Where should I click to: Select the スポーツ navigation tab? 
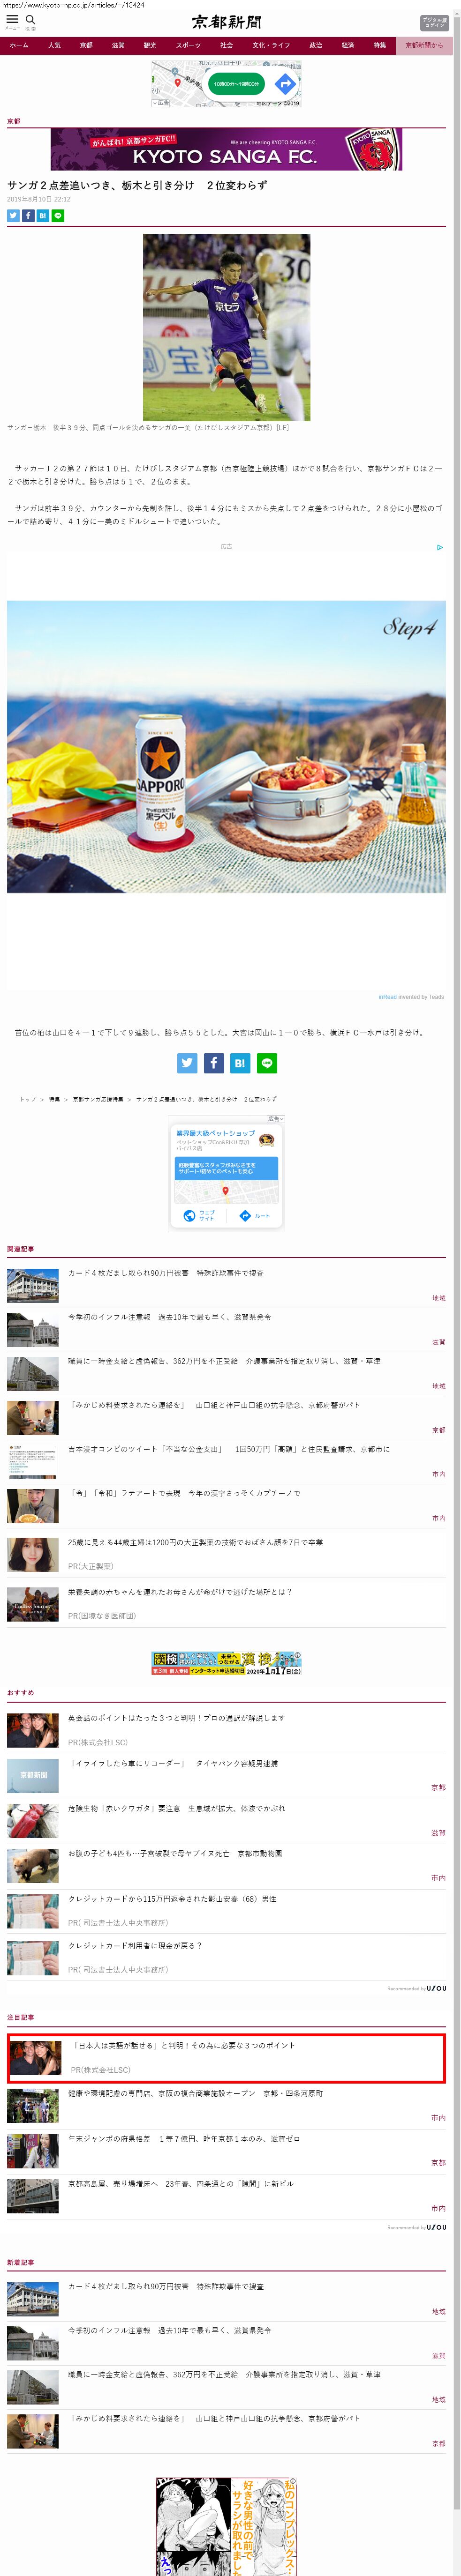pos(188,45)
